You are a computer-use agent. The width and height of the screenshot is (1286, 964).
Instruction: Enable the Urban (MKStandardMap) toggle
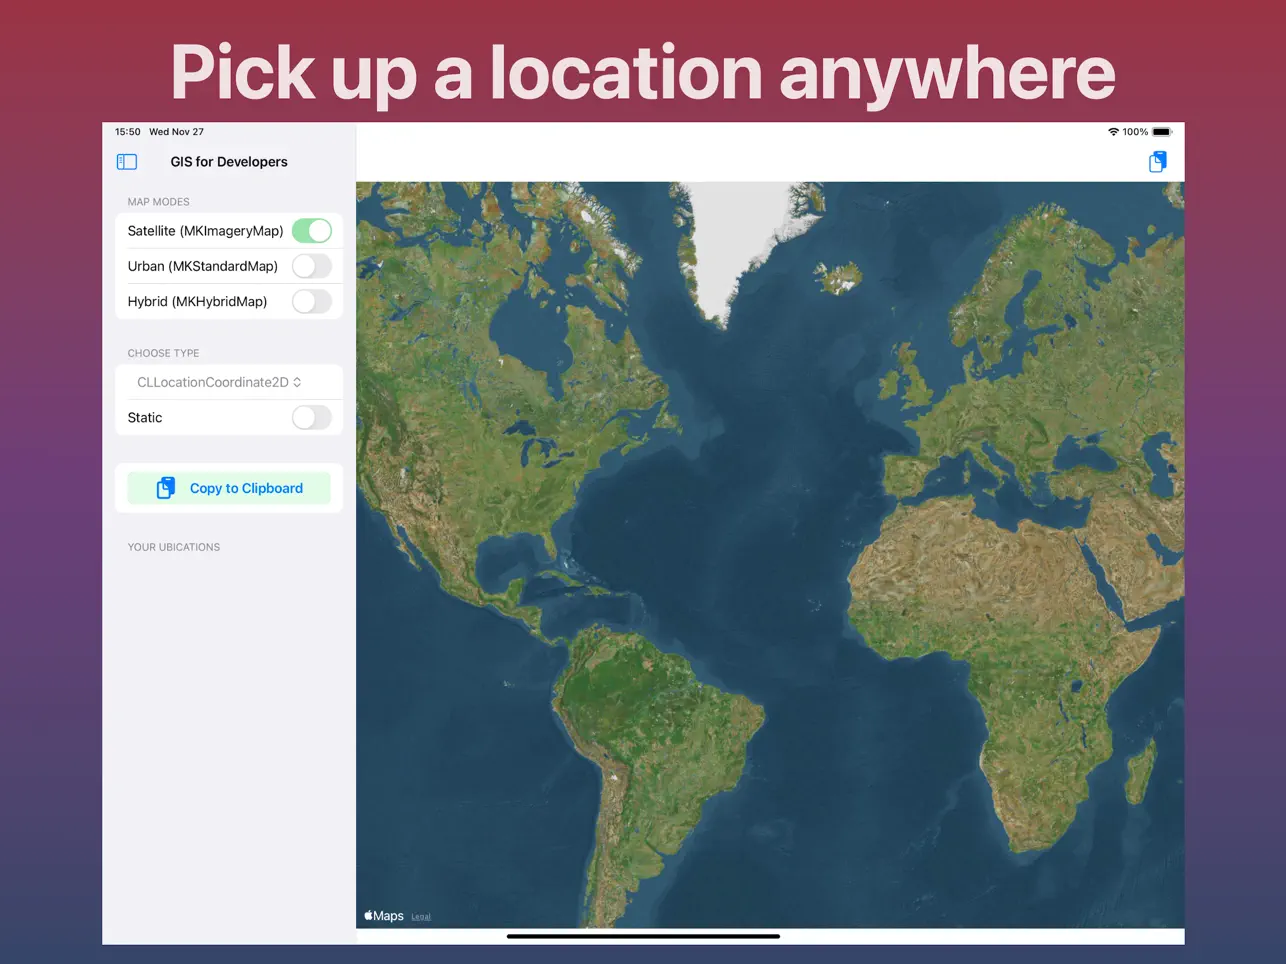[312, 266]
